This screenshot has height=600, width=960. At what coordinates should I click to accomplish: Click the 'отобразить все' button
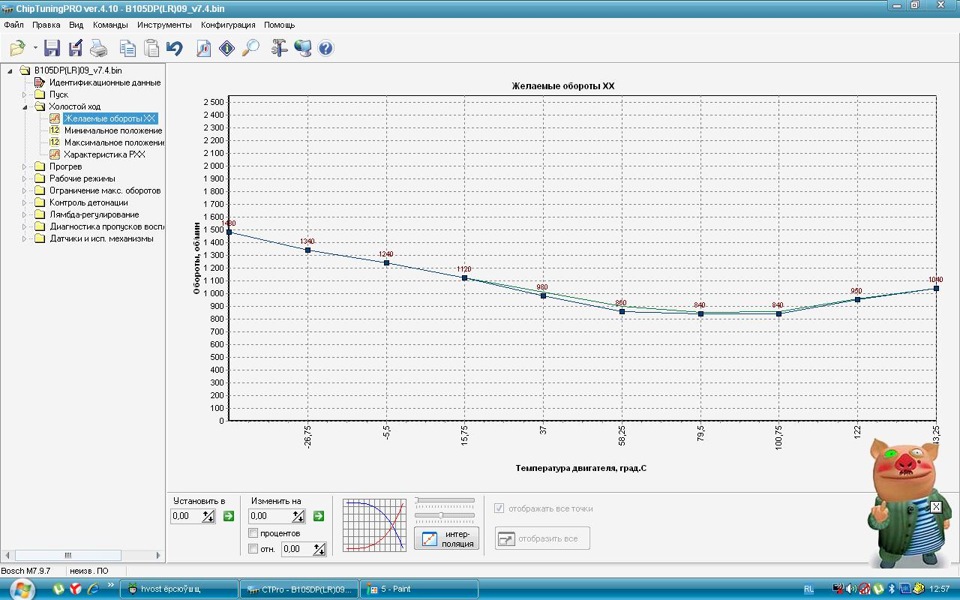click(542, 539)
